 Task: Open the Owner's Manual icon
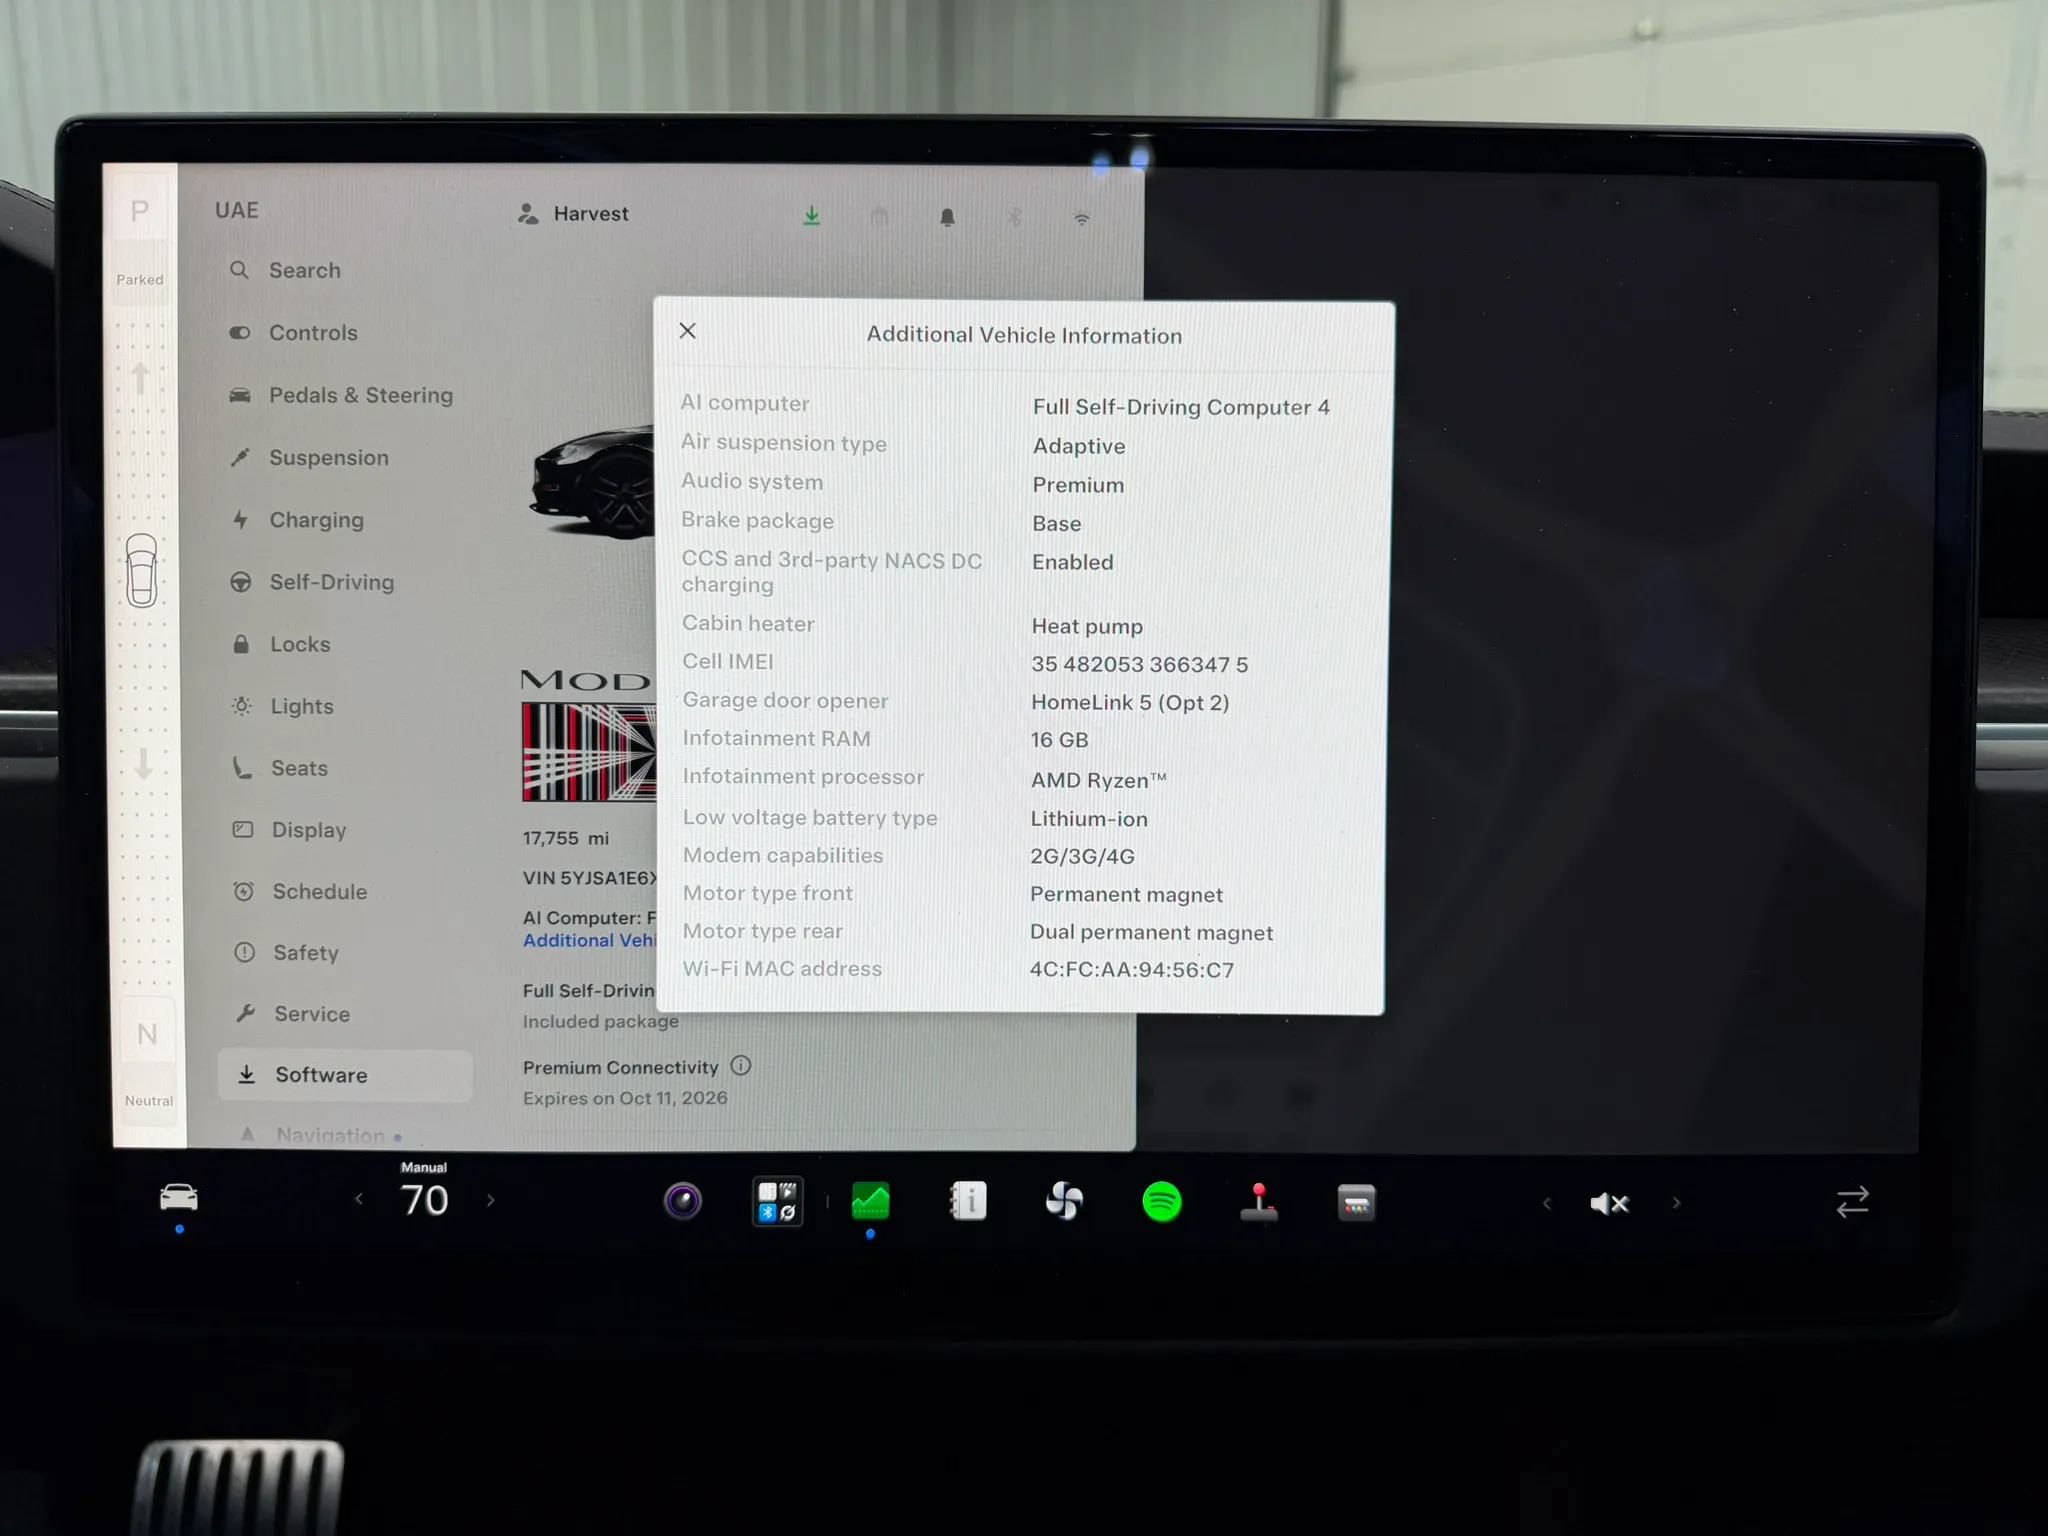tap(968, 1201)
